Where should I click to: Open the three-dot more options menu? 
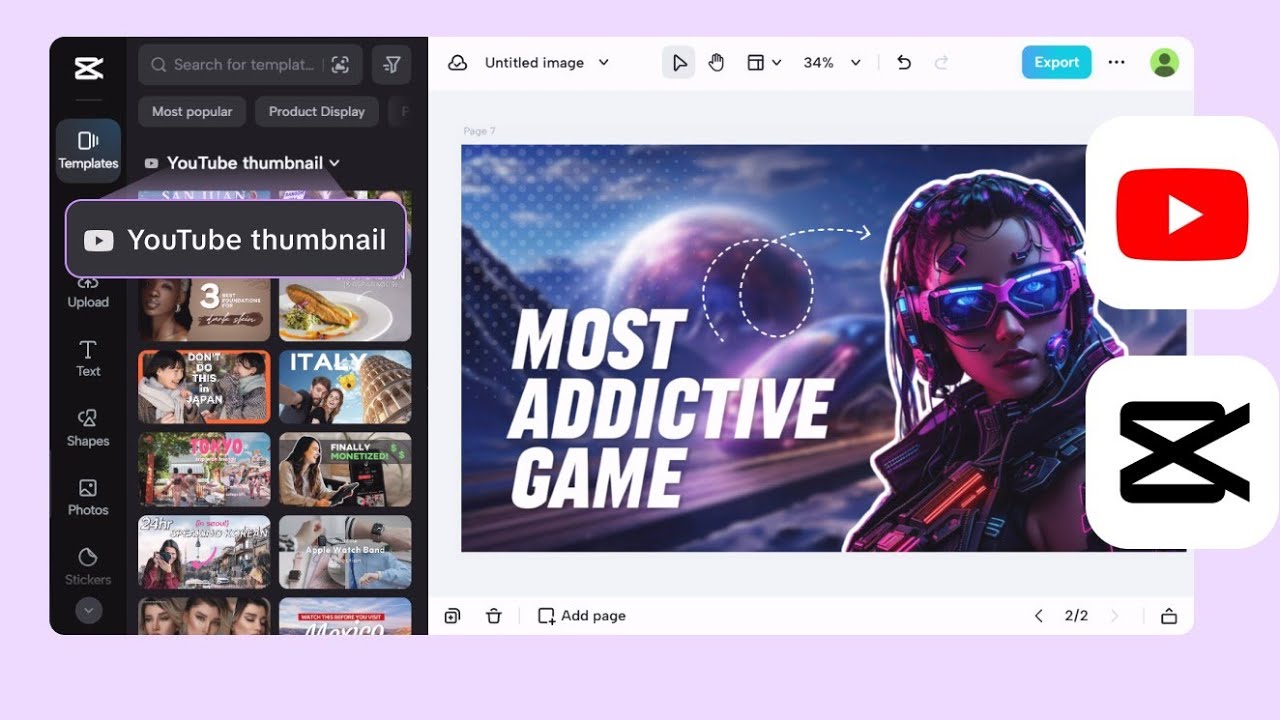(1117, 62)
